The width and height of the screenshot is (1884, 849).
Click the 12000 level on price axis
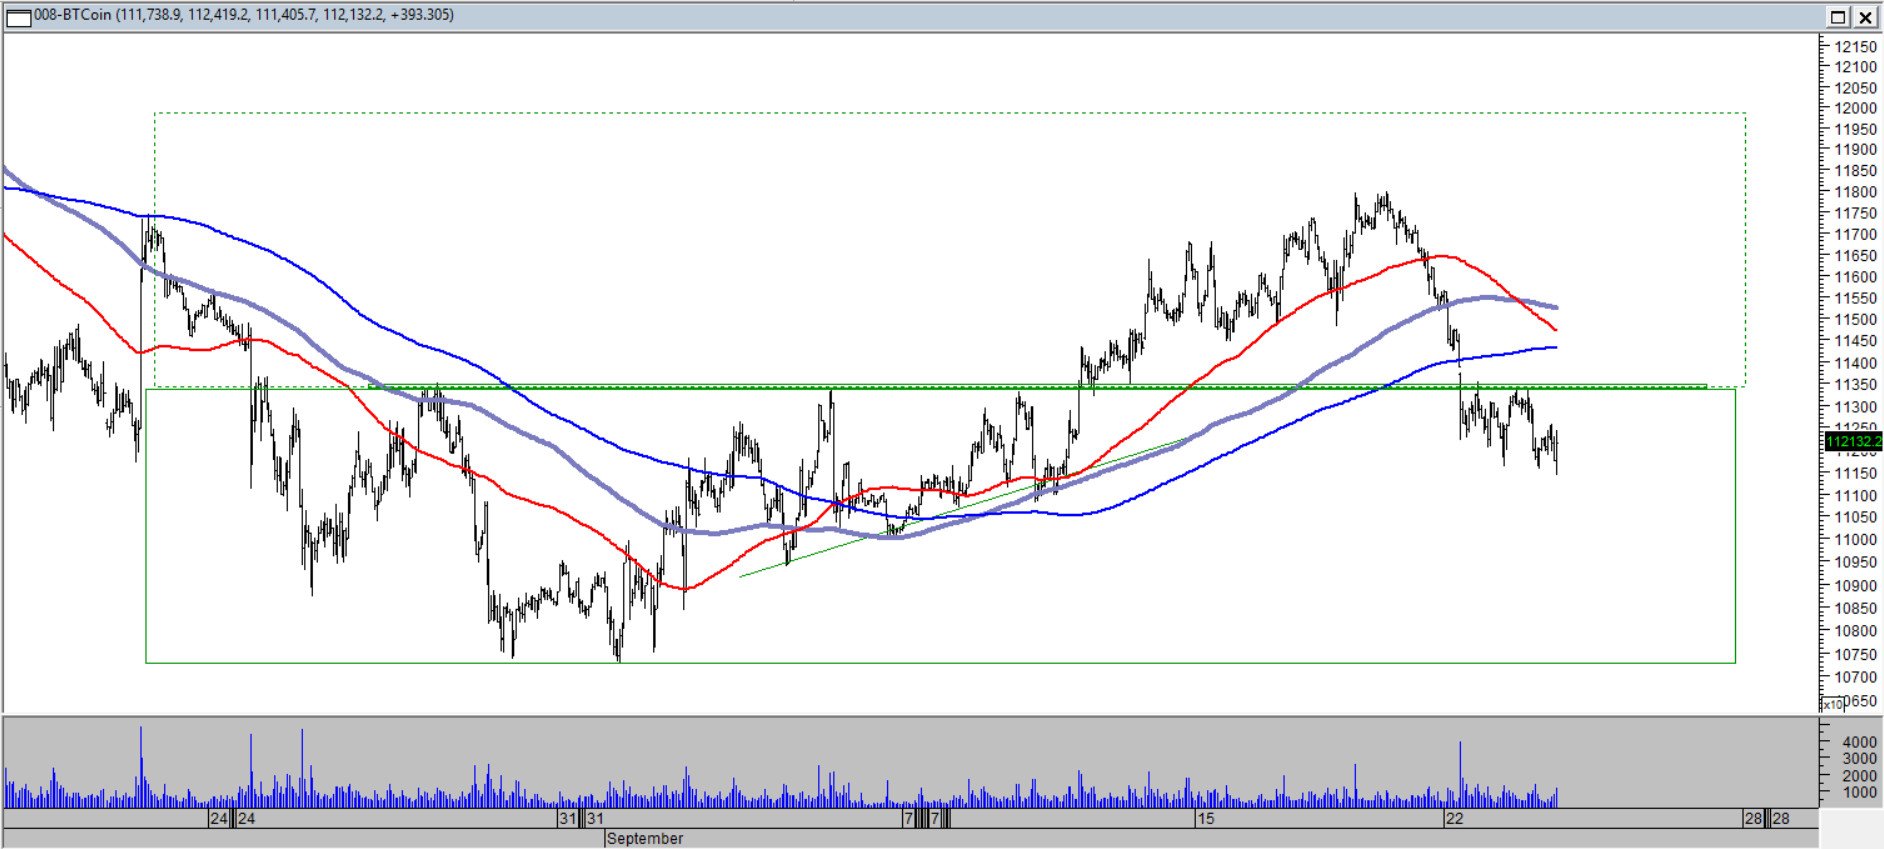1855,108
